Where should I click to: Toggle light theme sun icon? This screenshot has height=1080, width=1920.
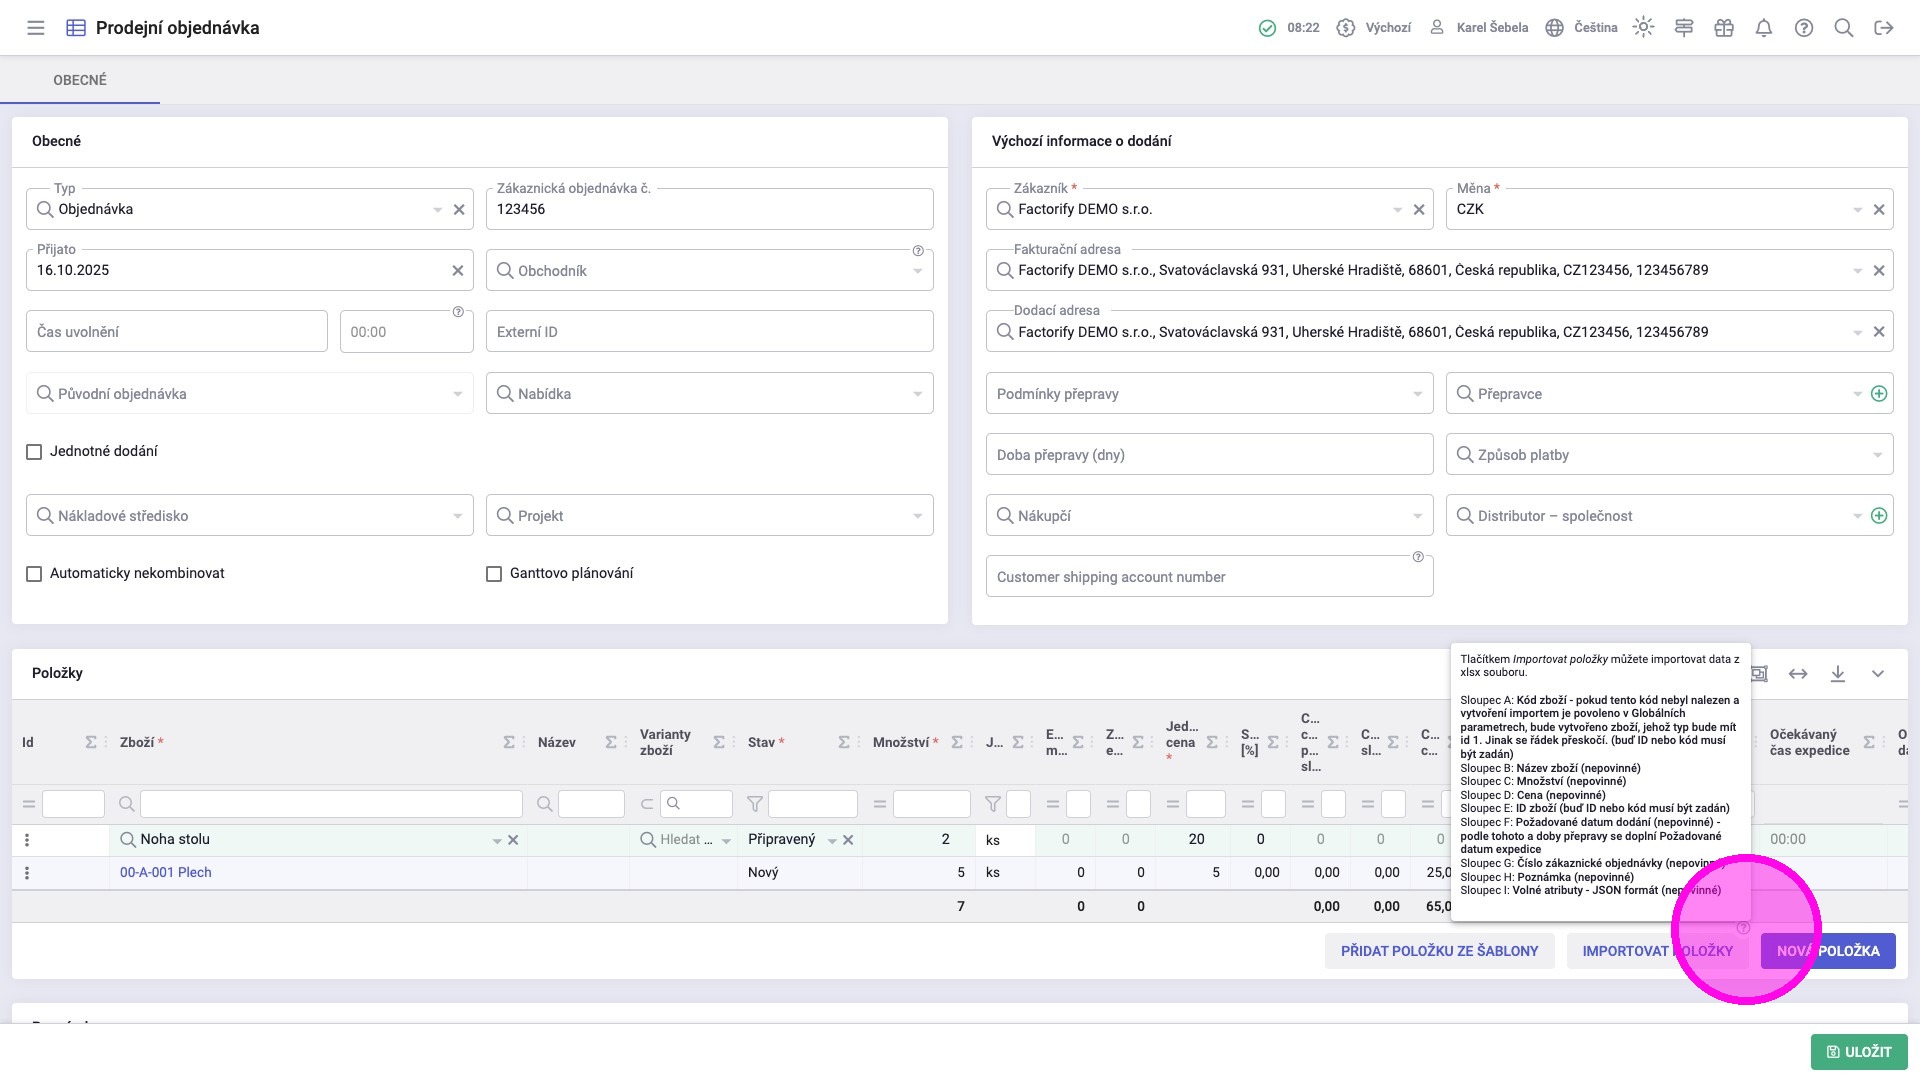tap(1643, 28)
